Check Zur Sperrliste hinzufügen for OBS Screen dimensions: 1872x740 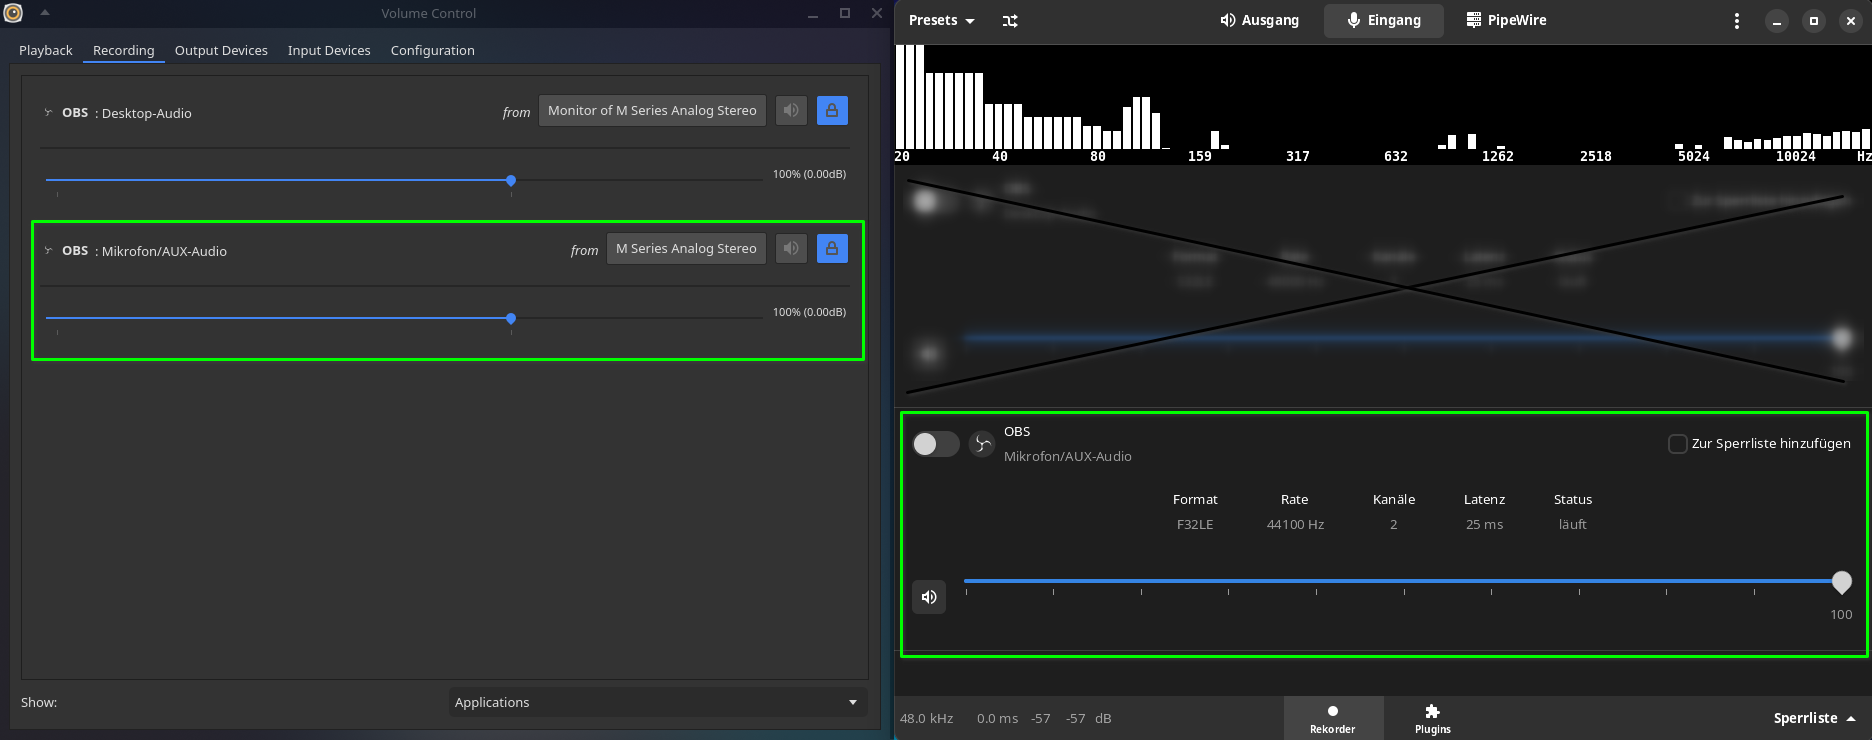pyautogui.click(x=1678, y=444)
